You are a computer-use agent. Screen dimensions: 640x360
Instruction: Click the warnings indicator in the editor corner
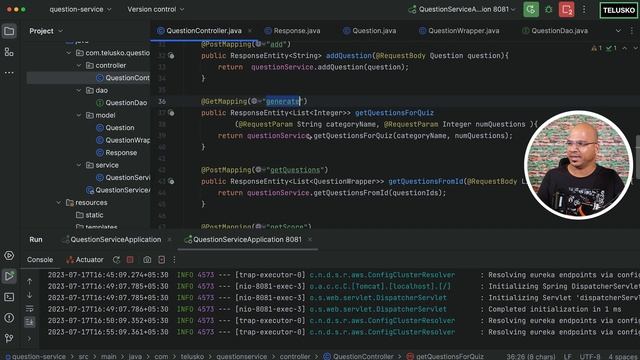coord(597,48)
